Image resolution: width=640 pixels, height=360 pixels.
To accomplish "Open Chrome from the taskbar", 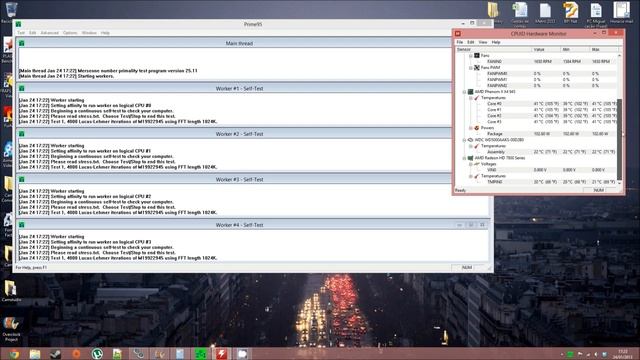I will (x=13, y=354).
